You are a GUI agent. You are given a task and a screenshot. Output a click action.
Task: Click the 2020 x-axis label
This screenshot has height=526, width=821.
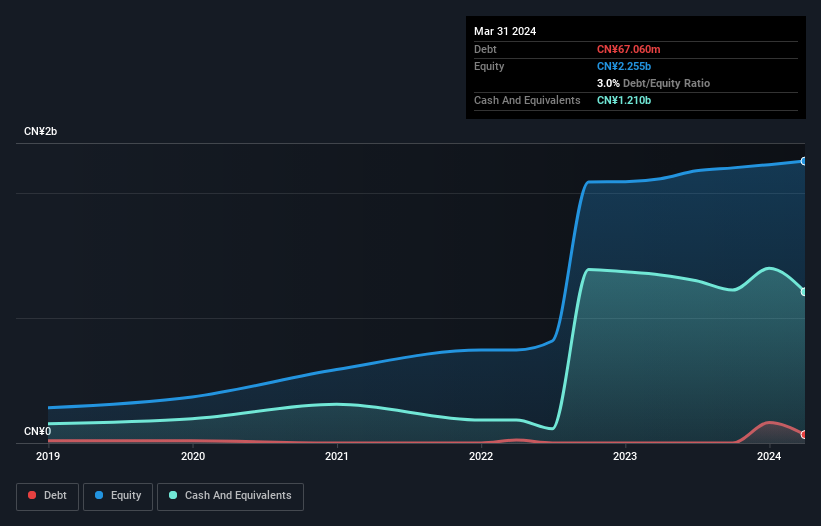click(193, 456)
